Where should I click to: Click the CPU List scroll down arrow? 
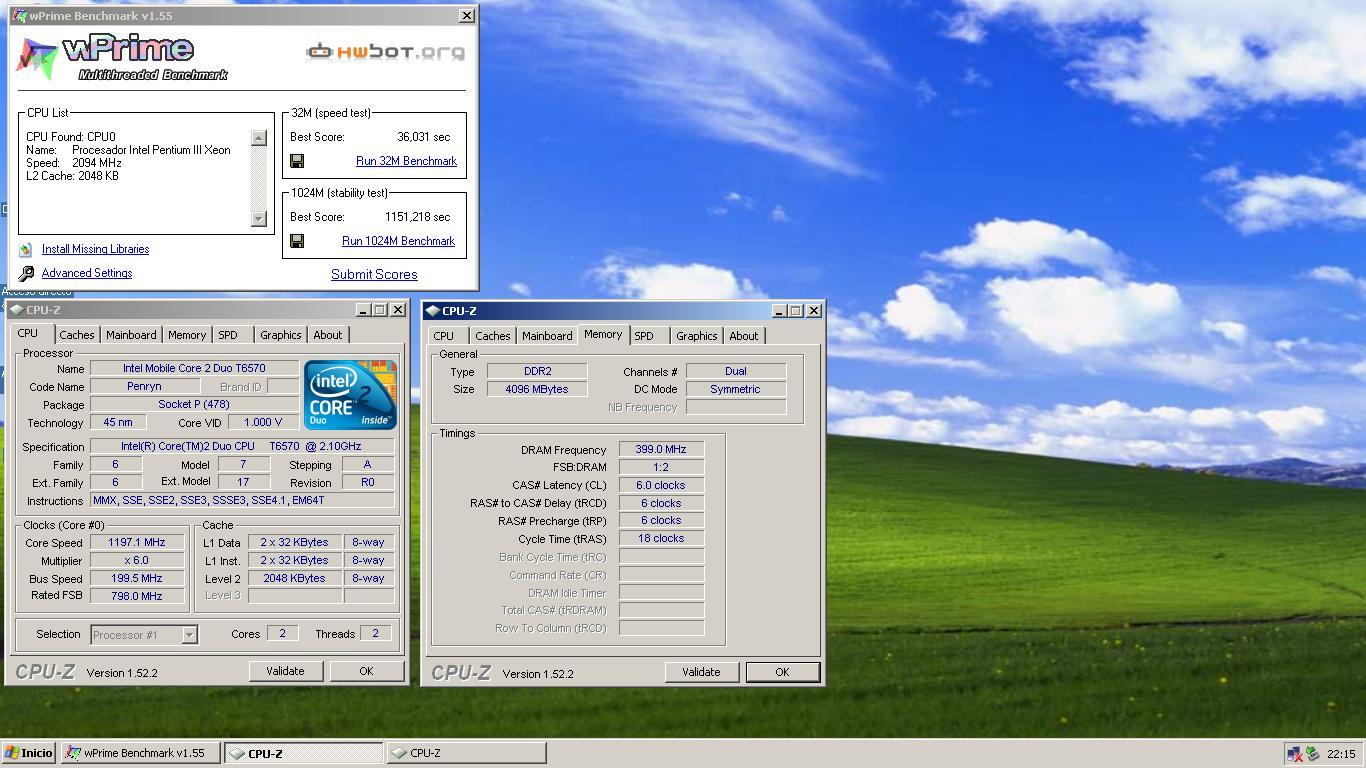pos(259,219)
